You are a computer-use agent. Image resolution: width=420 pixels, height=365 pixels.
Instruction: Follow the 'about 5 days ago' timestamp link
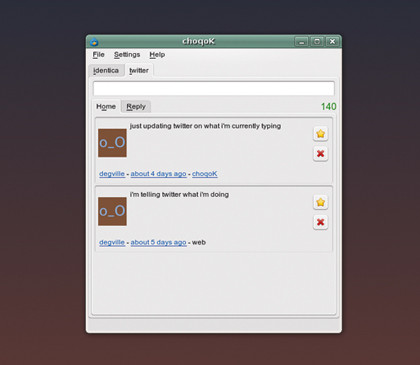coord(158,242)
